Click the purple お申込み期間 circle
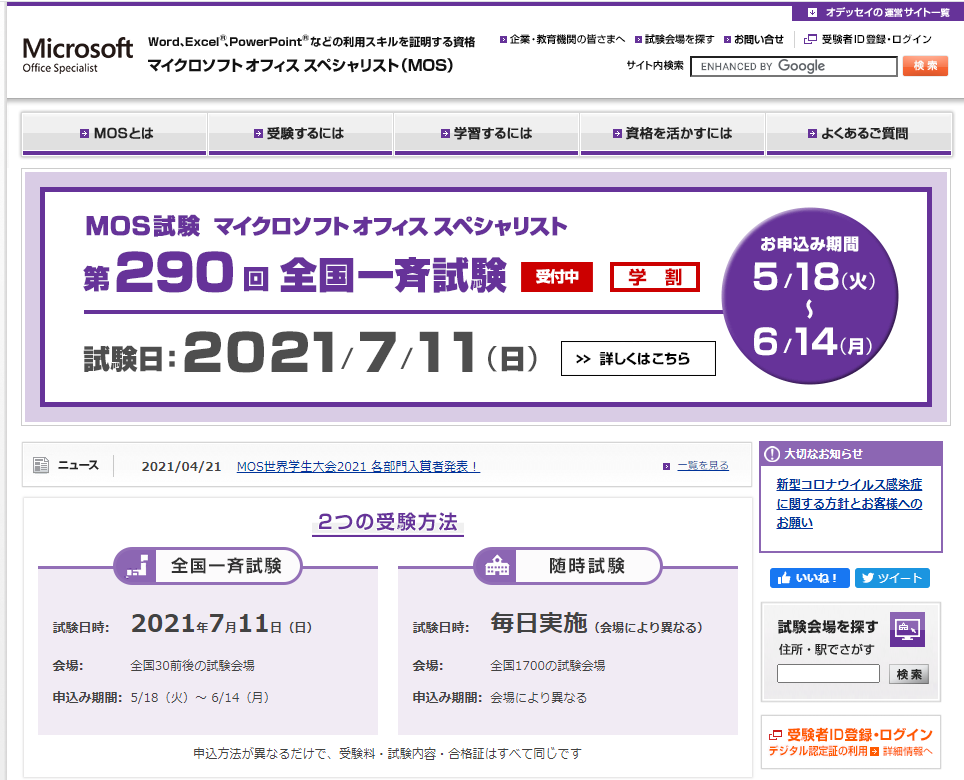 point(810,296)
